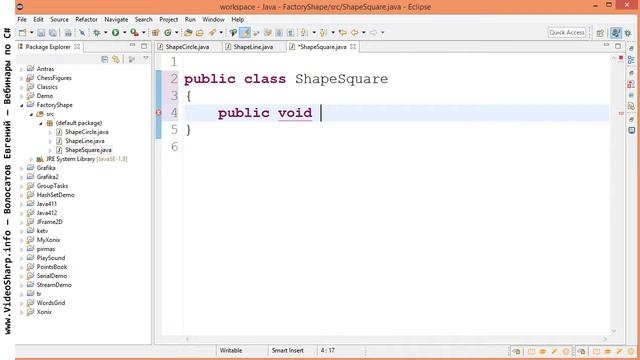The height and width of the screenshot is (360, 640).
Task: Click the error marker beside line 4
Action: (158, 113)
